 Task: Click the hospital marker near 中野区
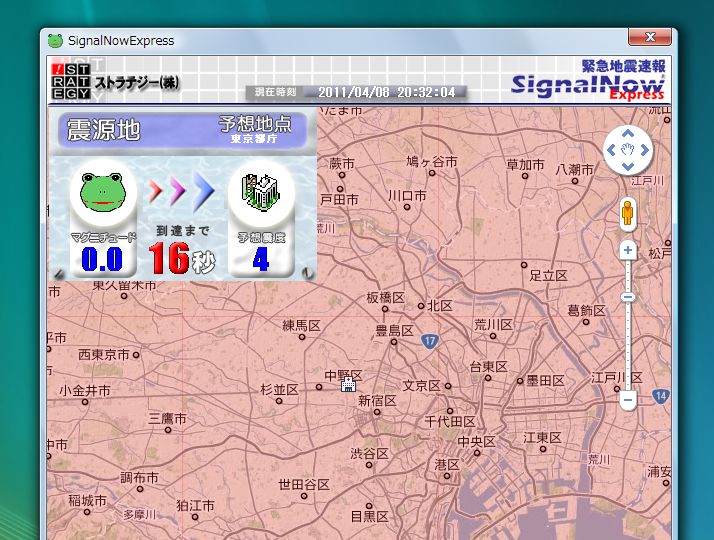pyautogui.click(x=348, y=384)
